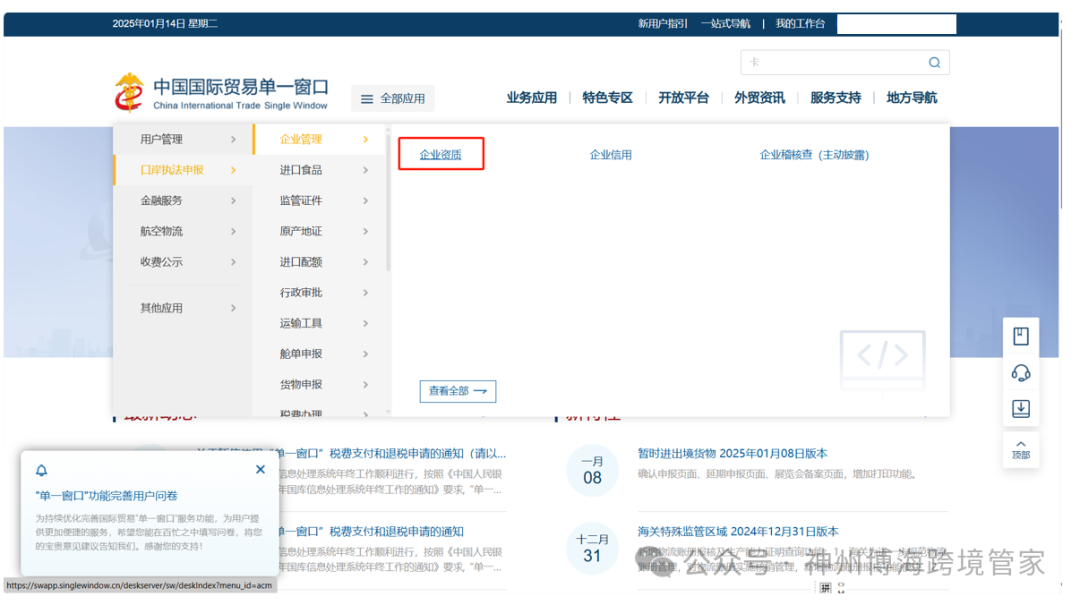
Task: Open 服务支持 in top navigation
Action: coord(835,98)
